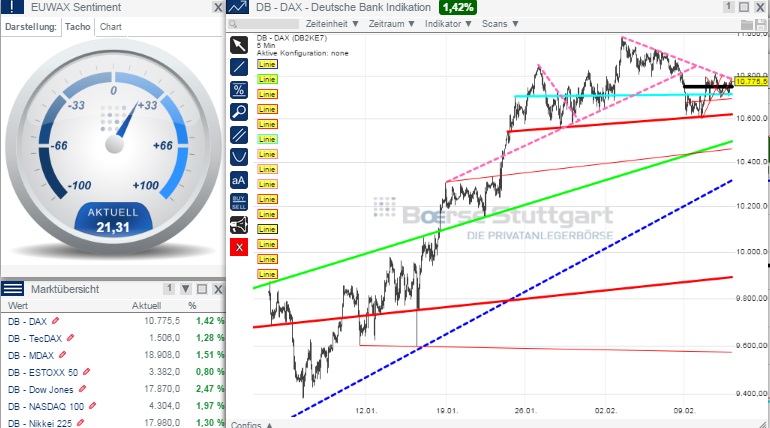
Task: Open the folder icon to load configuration
Action: click(747, 25)
